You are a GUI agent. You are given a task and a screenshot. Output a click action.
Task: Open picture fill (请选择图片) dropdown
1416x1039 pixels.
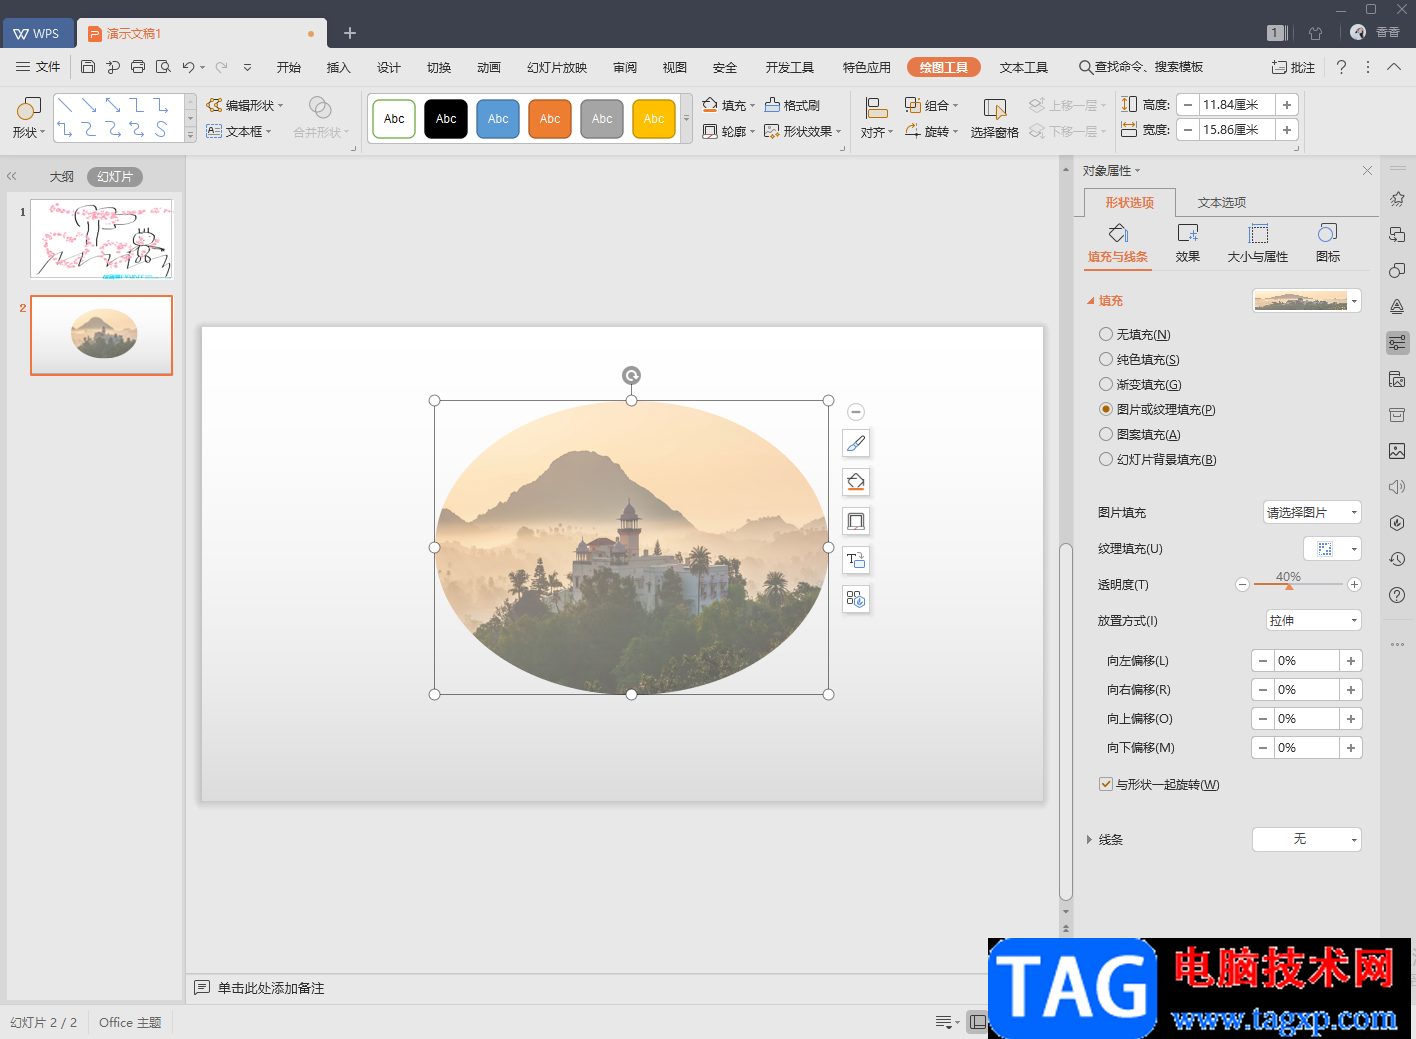coord(1312,512)
